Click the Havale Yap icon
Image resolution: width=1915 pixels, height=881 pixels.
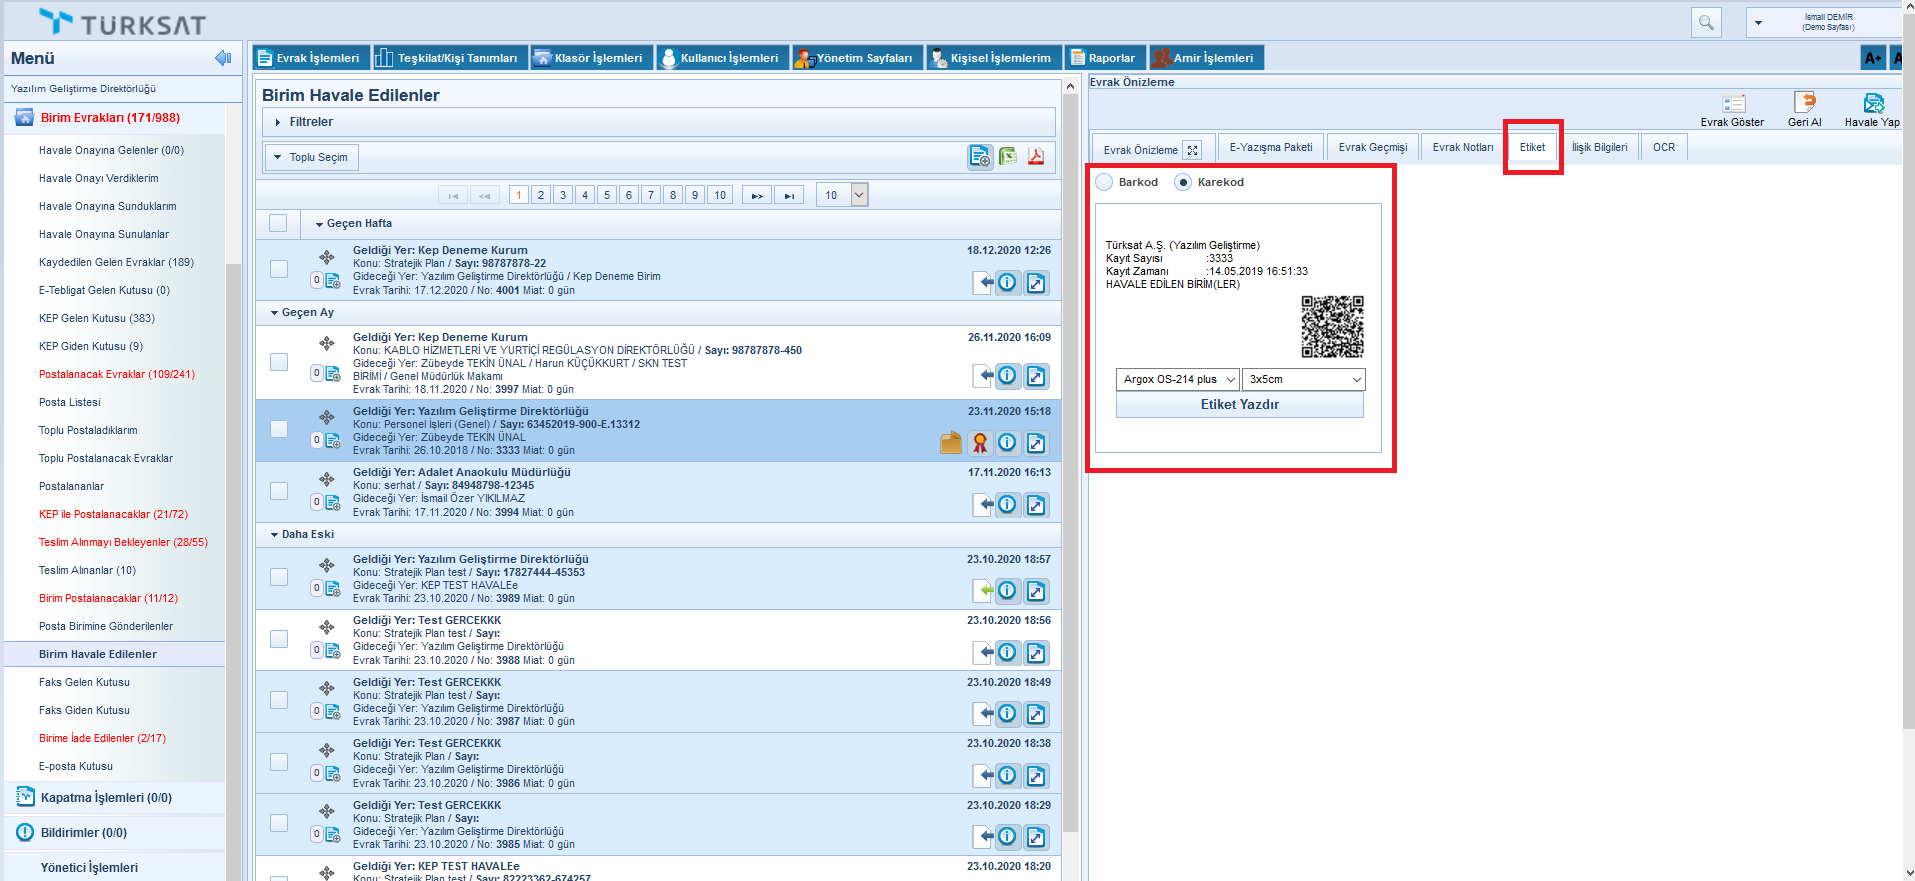click(1872, 104)
